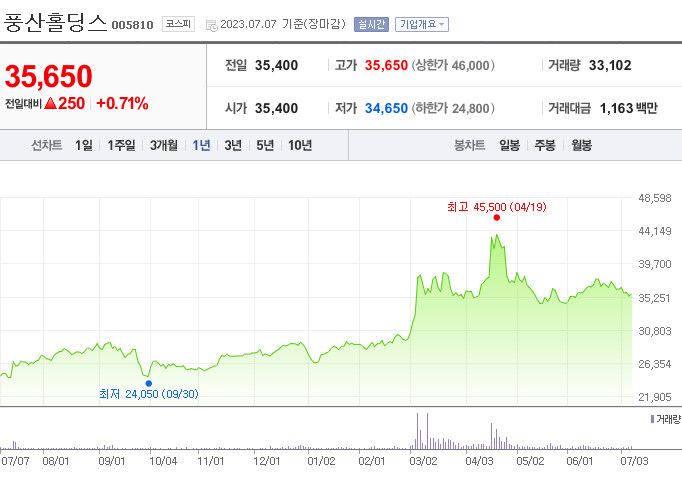Click the 48,598 y-axis label
This screenshot has width=682, height=478.
coord(655,198)
